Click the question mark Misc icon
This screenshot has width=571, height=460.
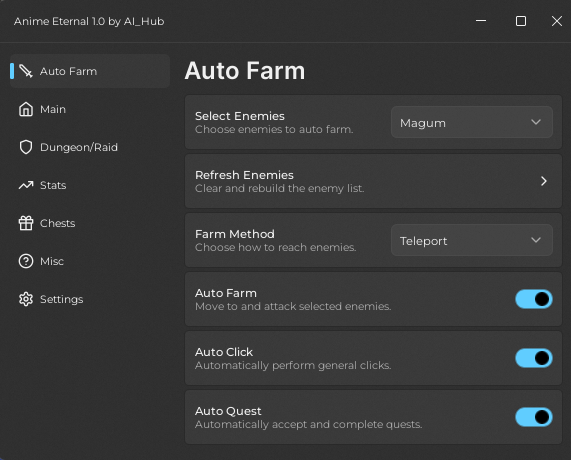click(26, 261)
